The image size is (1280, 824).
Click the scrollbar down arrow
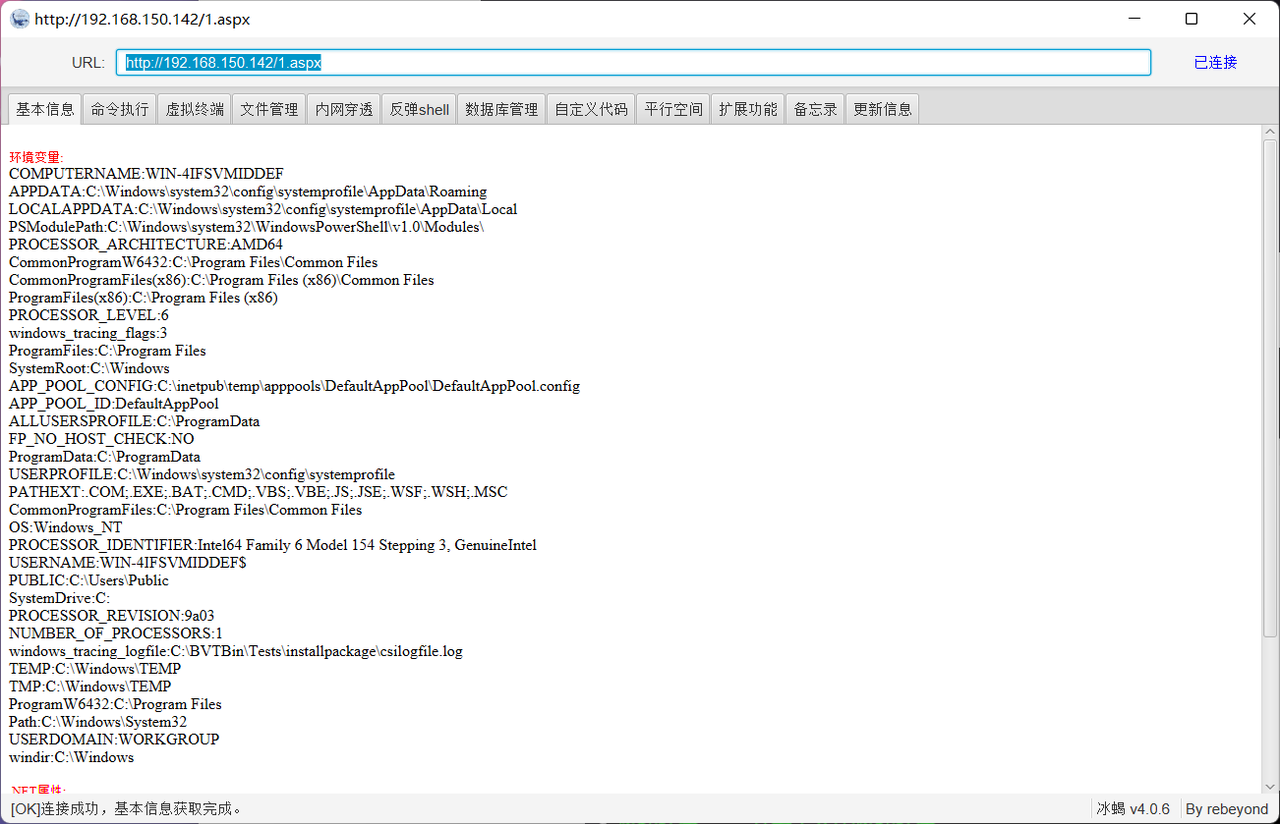point(1270,784)
